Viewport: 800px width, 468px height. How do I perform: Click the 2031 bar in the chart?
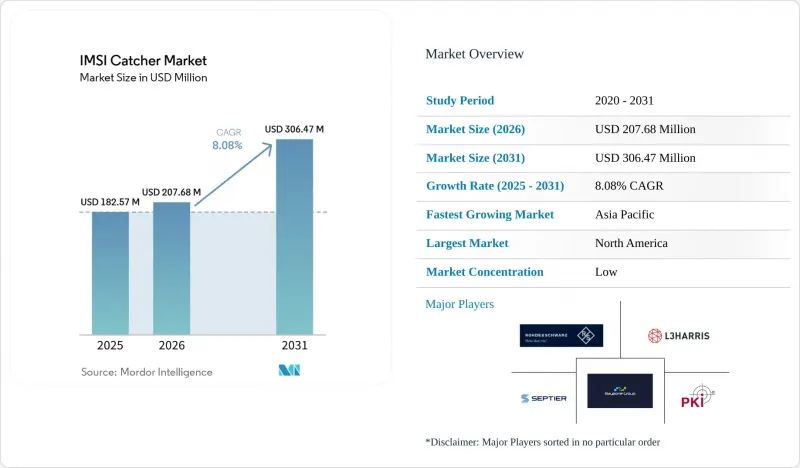tap(294, 237)
